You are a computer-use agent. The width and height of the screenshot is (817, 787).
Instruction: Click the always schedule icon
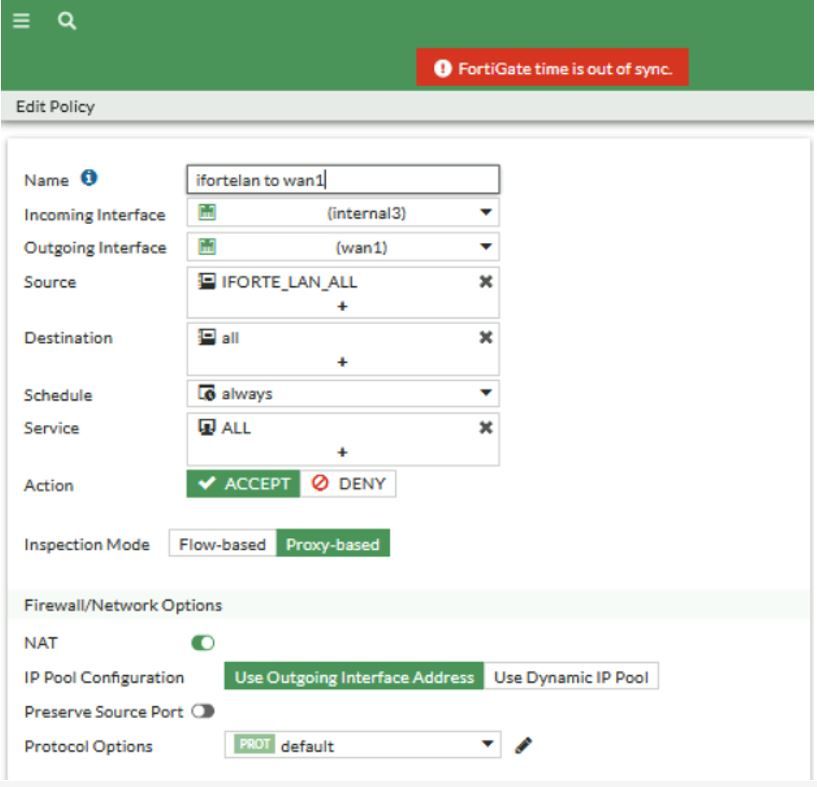pyautogui.click(x=207, y=393)
